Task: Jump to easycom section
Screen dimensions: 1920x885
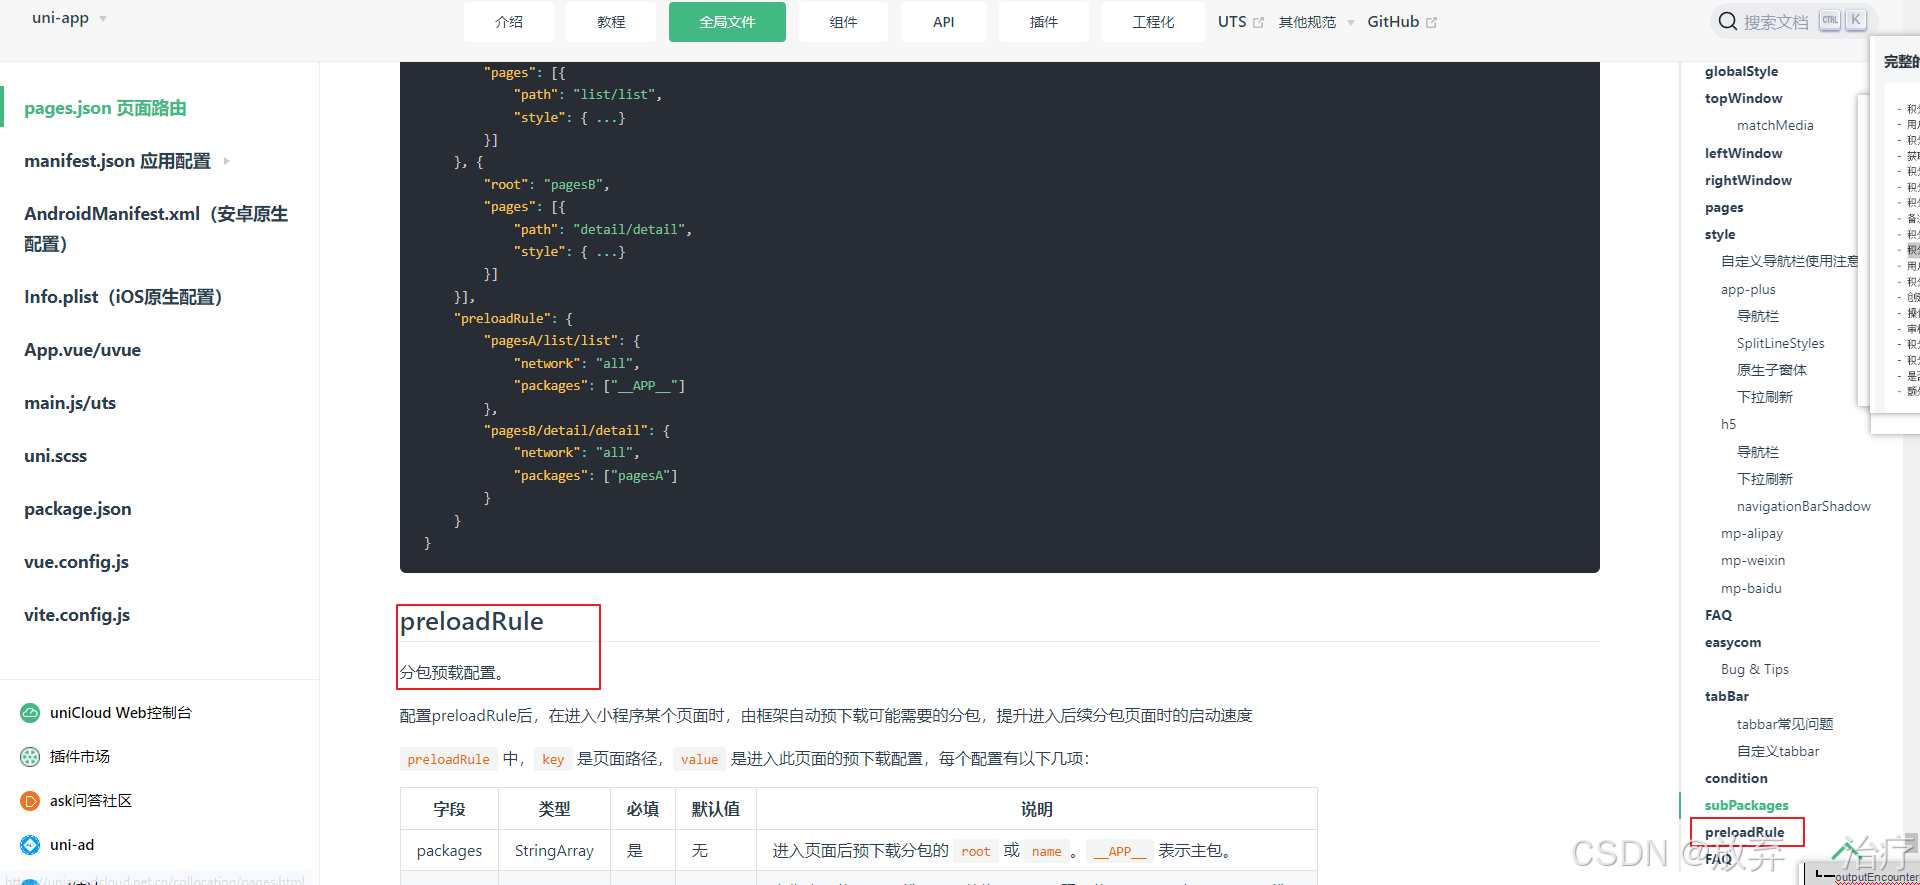Action: click(x=1733, y=642)
